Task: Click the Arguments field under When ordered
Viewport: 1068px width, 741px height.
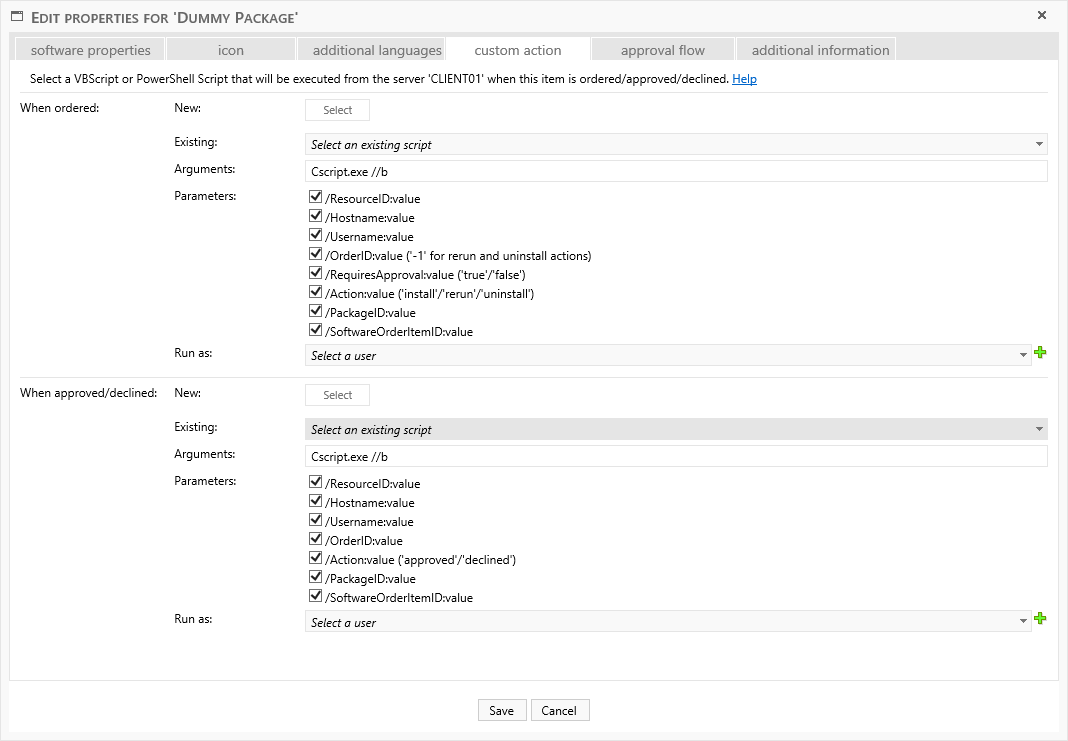Action: (675, 172)
